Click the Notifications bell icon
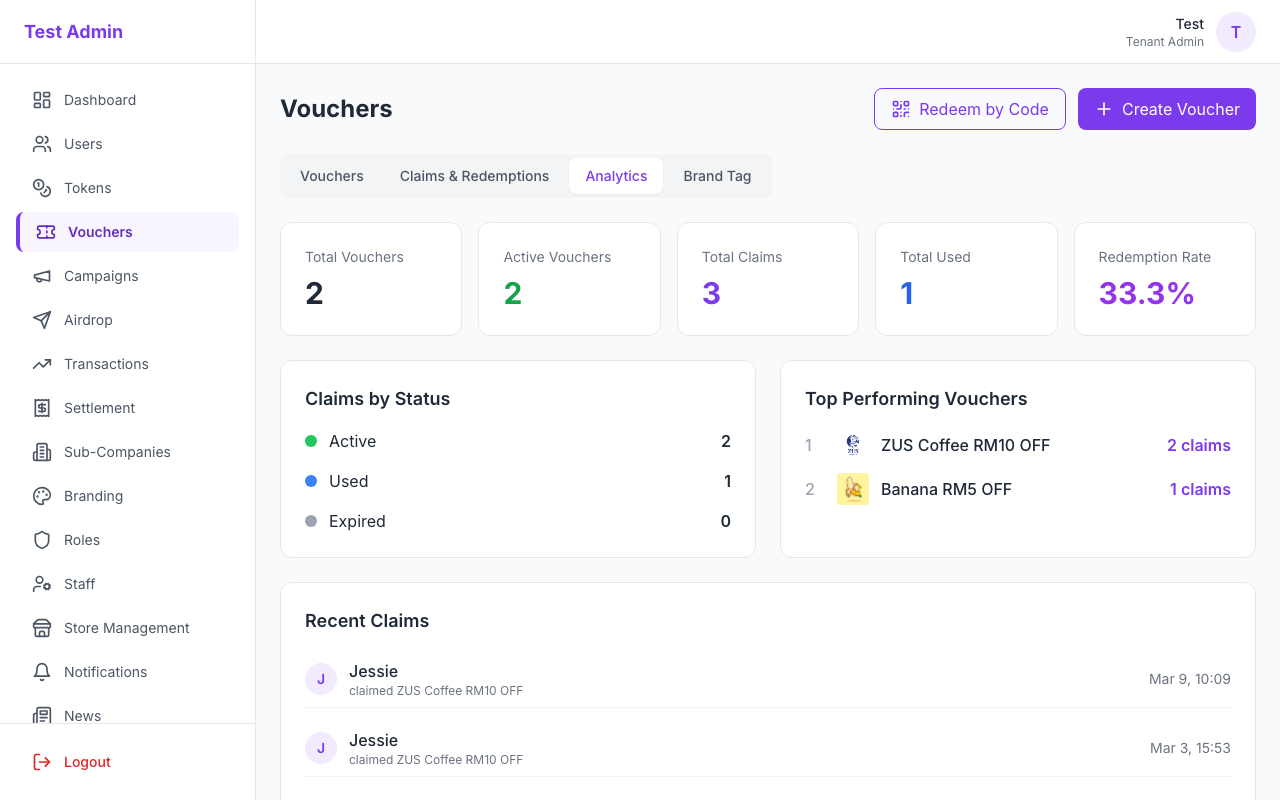 click(x=41, y=672)
